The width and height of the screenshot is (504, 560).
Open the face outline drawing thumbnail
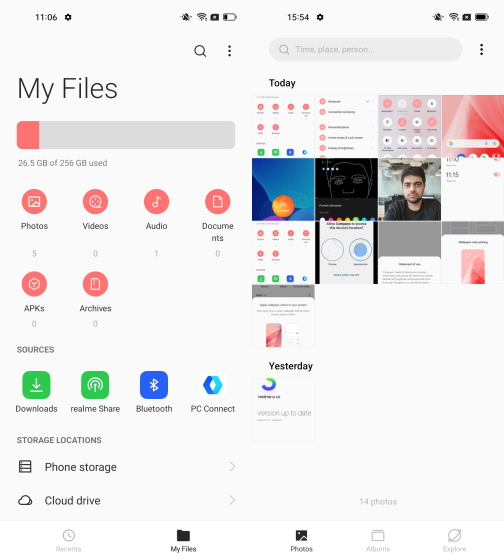coord(346,189)
